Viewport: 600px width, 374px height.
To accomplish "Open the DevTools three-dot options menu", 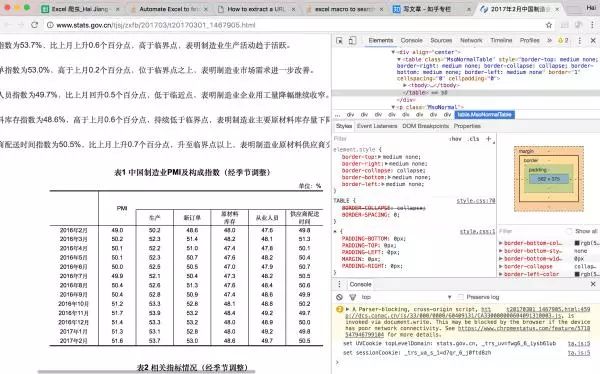I will coord(579,41).
